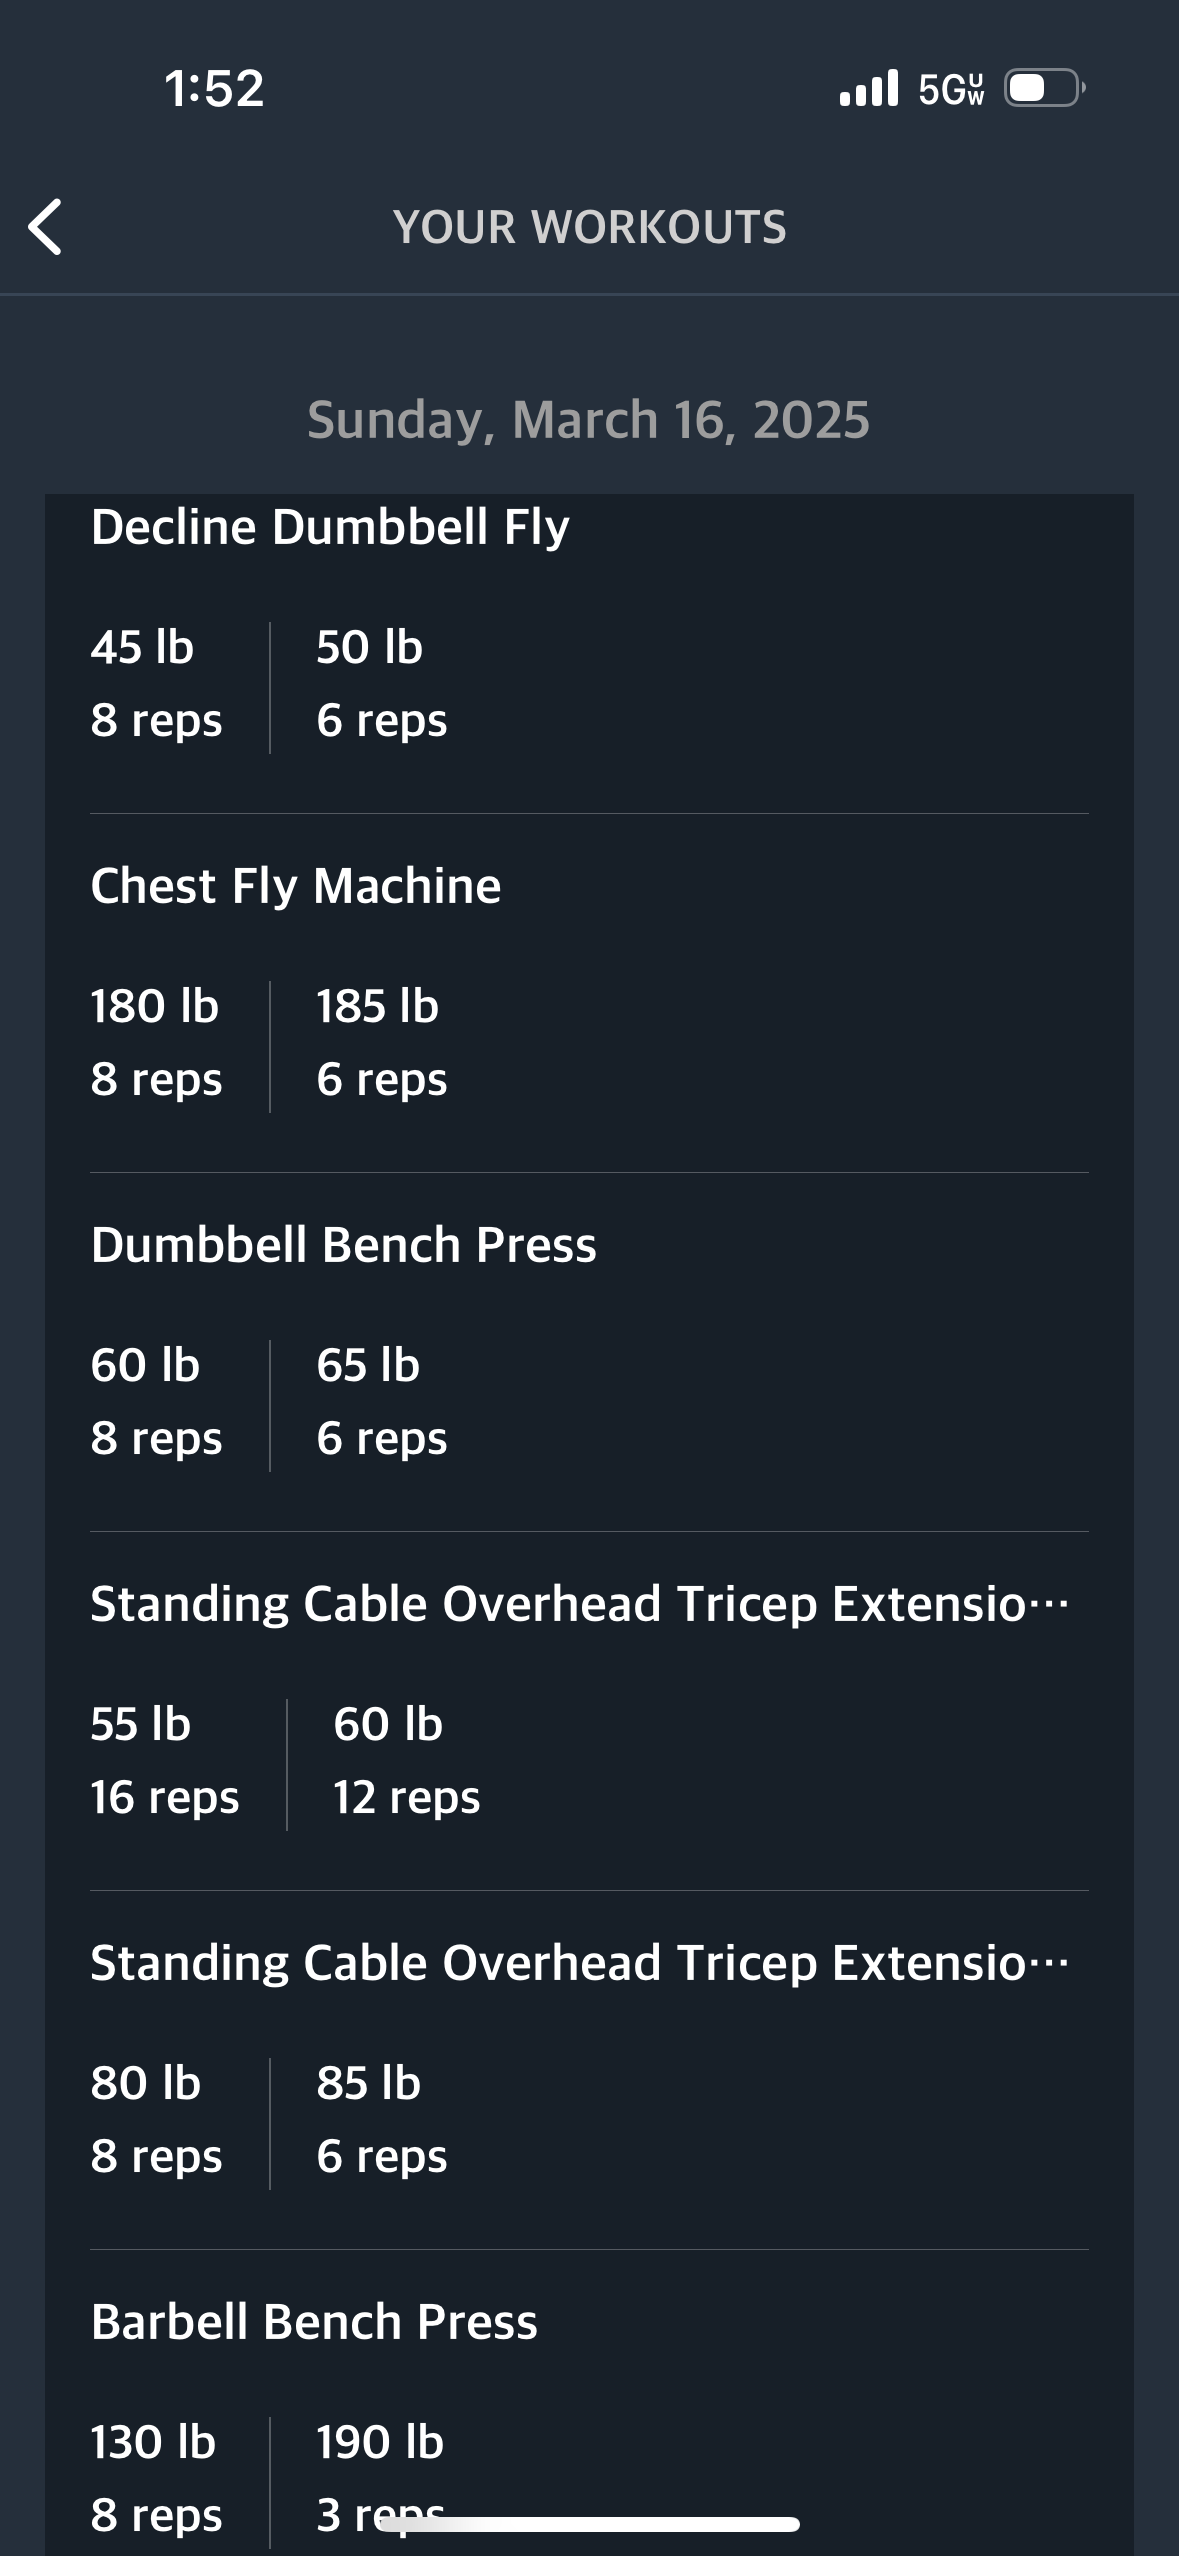Tap the back arrow icon
The height and width of the screenshot is (2556, 1179).
tap(46, 227)
